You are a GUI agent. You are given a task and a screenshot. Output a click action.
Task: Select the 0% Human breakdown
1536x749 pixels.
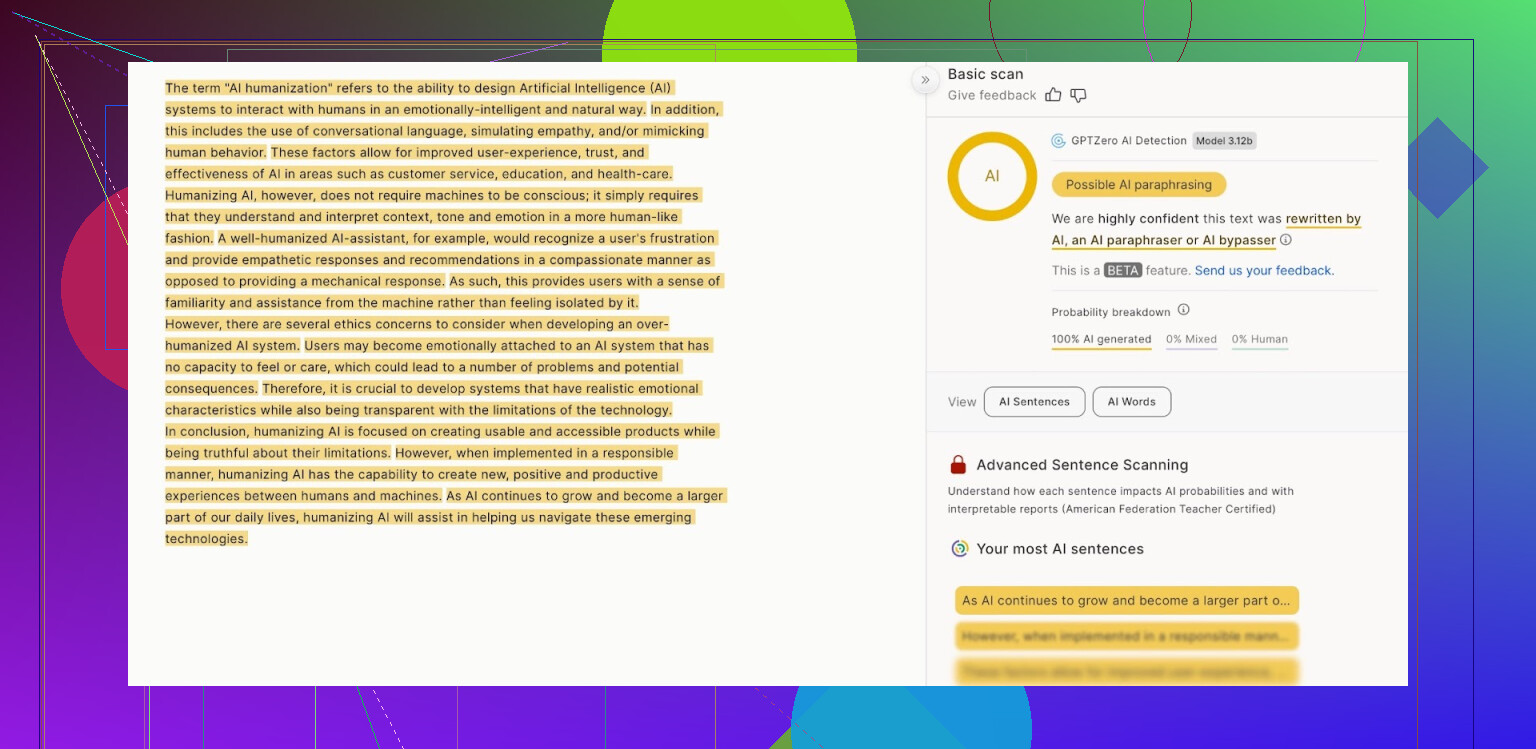tap(1259, 340)
